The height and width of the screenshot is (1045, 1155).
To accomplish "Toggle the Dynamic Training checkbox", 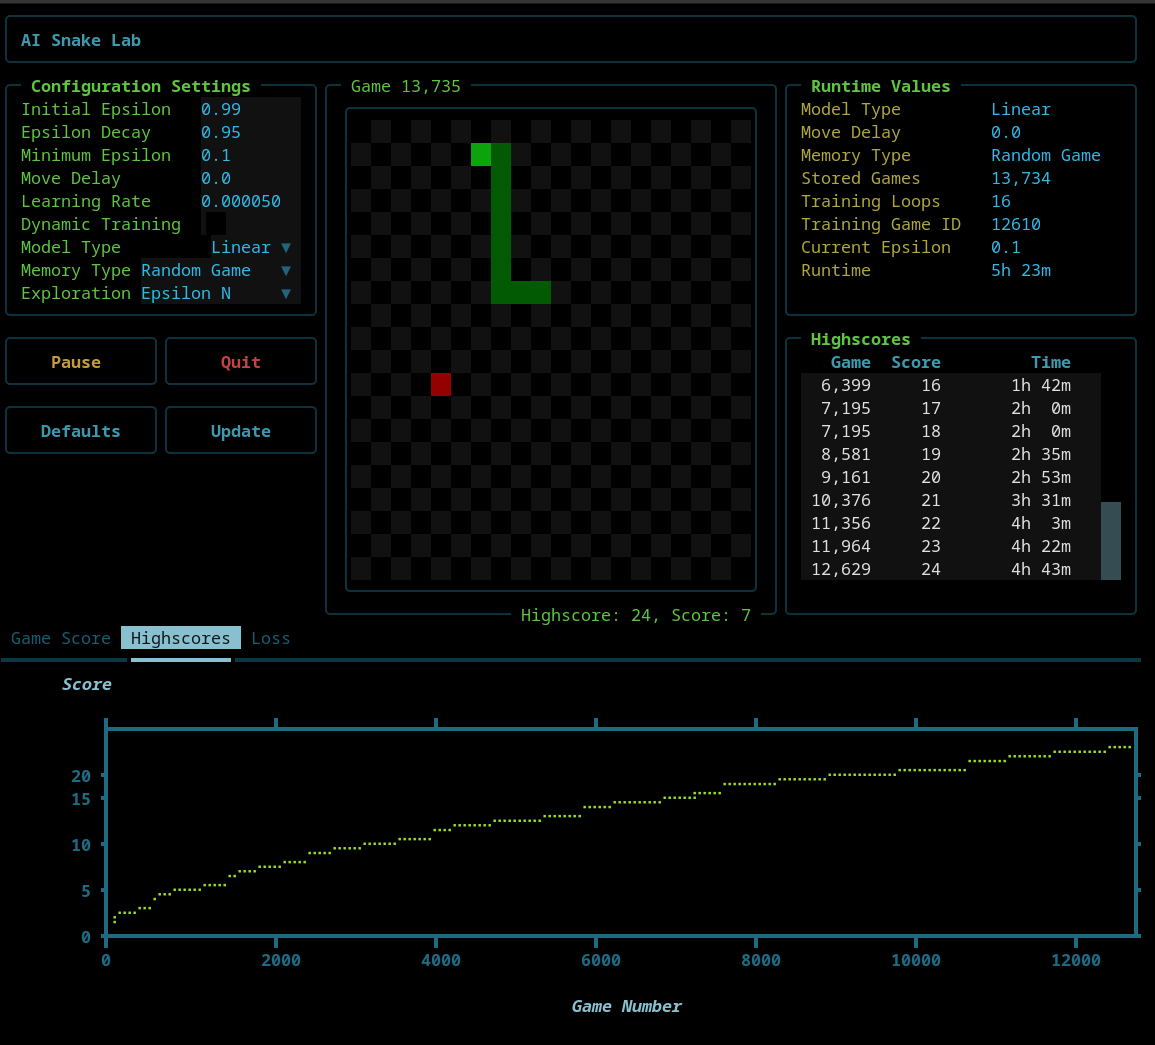I will coord(215,224).
